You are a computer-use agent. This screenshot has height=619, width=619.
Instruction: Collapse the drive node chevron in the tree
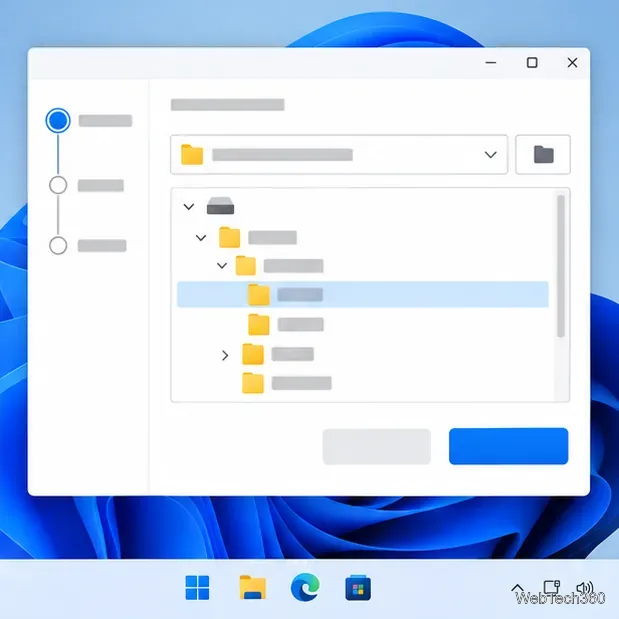pos(189,206)
